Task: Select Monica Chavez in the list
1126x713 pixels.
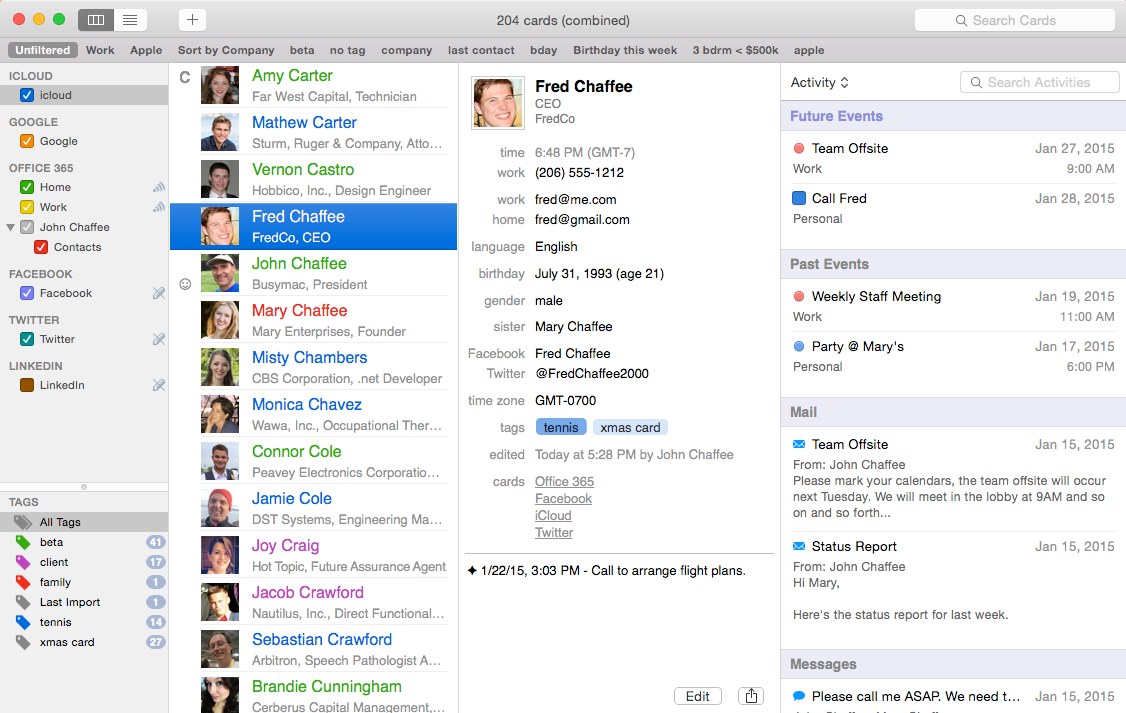Action: [313, 414]
